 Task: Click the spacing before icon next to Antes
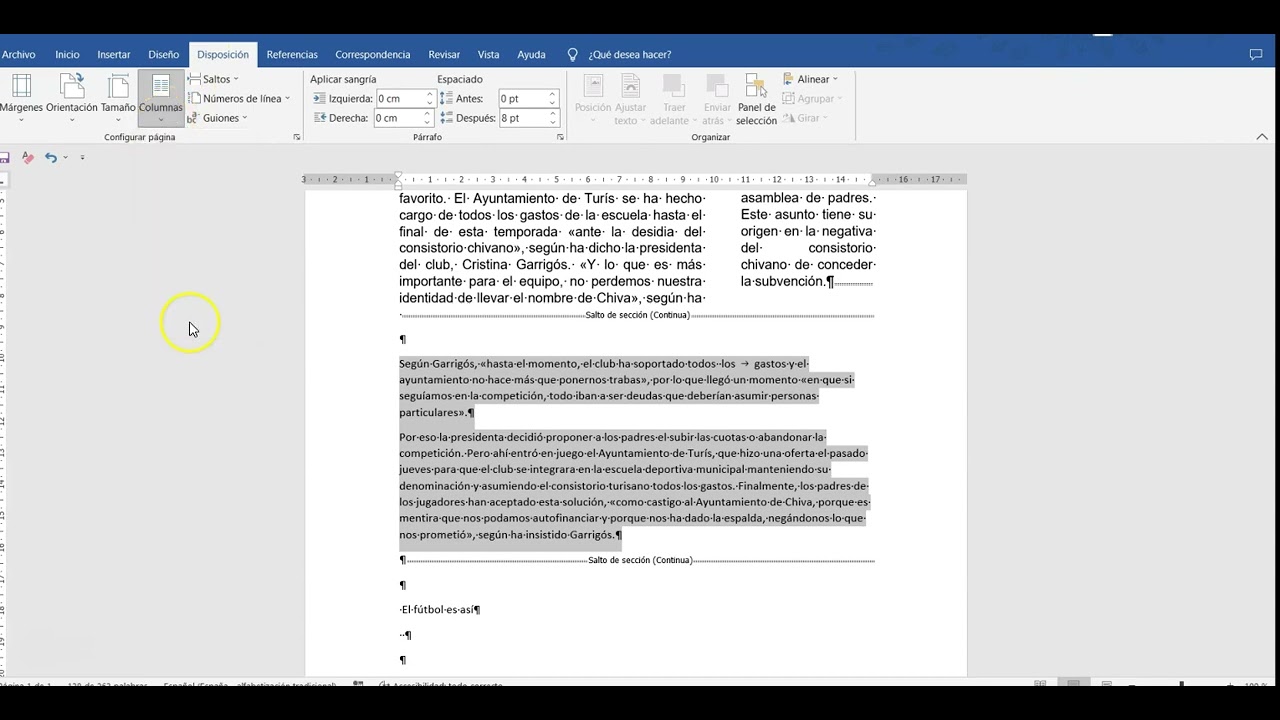click(445, 98)
